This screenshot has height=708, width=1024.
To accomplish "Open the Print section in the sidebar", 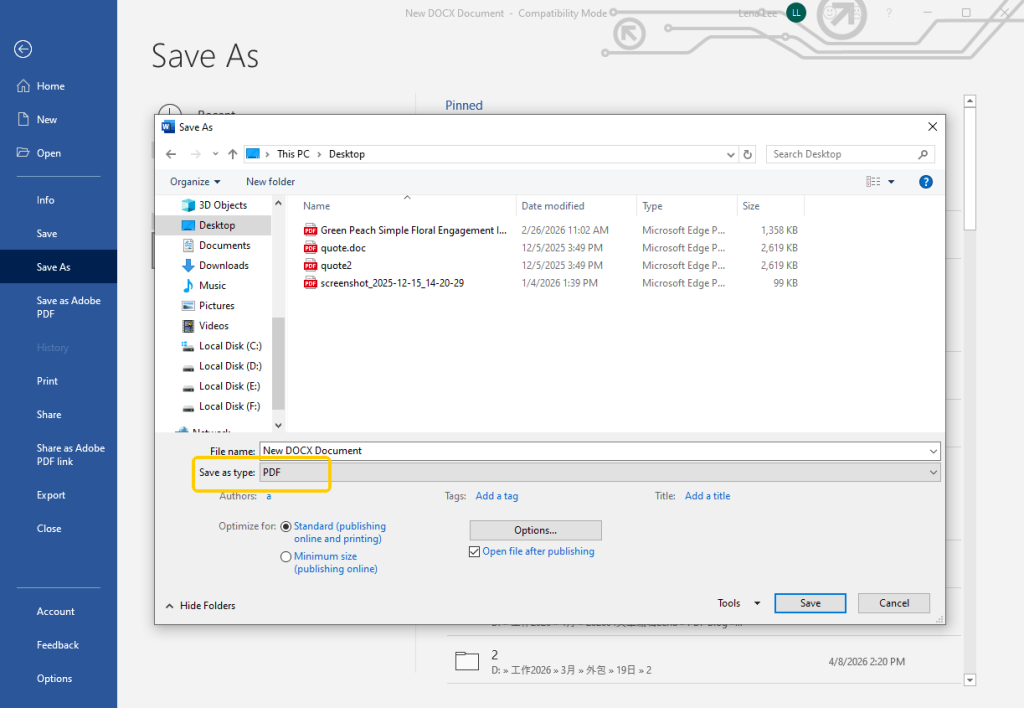I will (x=46, y=381).
